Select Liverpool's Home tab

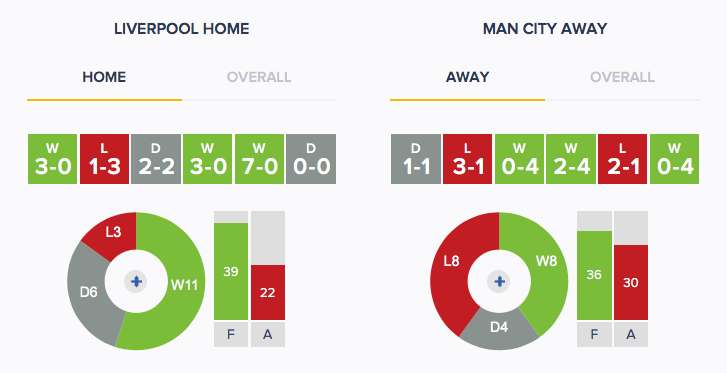coord(104,77)
